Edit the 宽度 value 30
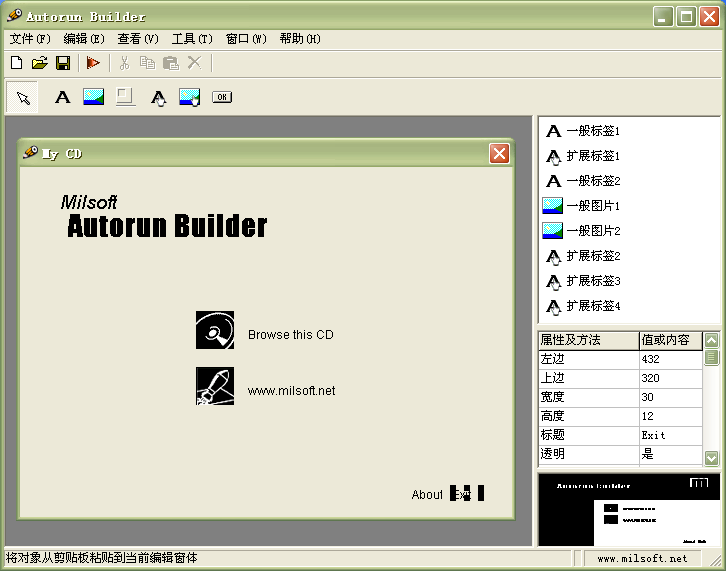 click(x=670, y=397)
